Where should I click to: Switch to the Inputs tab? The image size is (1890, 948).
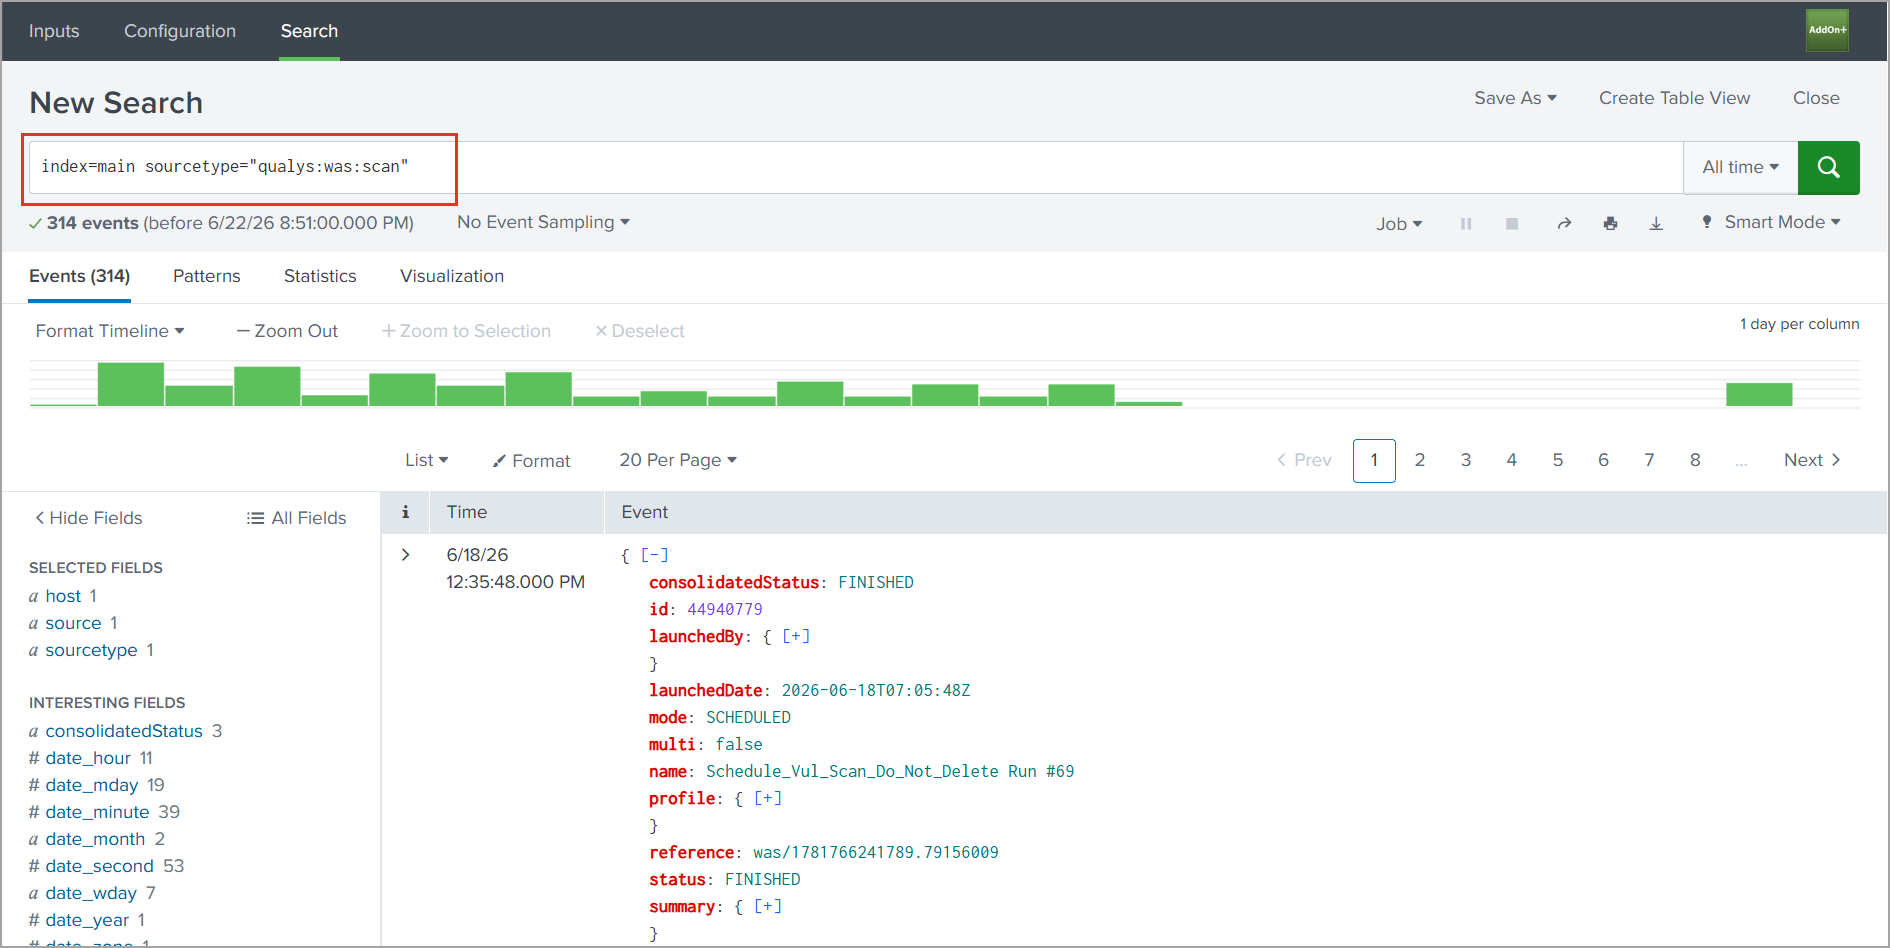click(x=54, y=31)
